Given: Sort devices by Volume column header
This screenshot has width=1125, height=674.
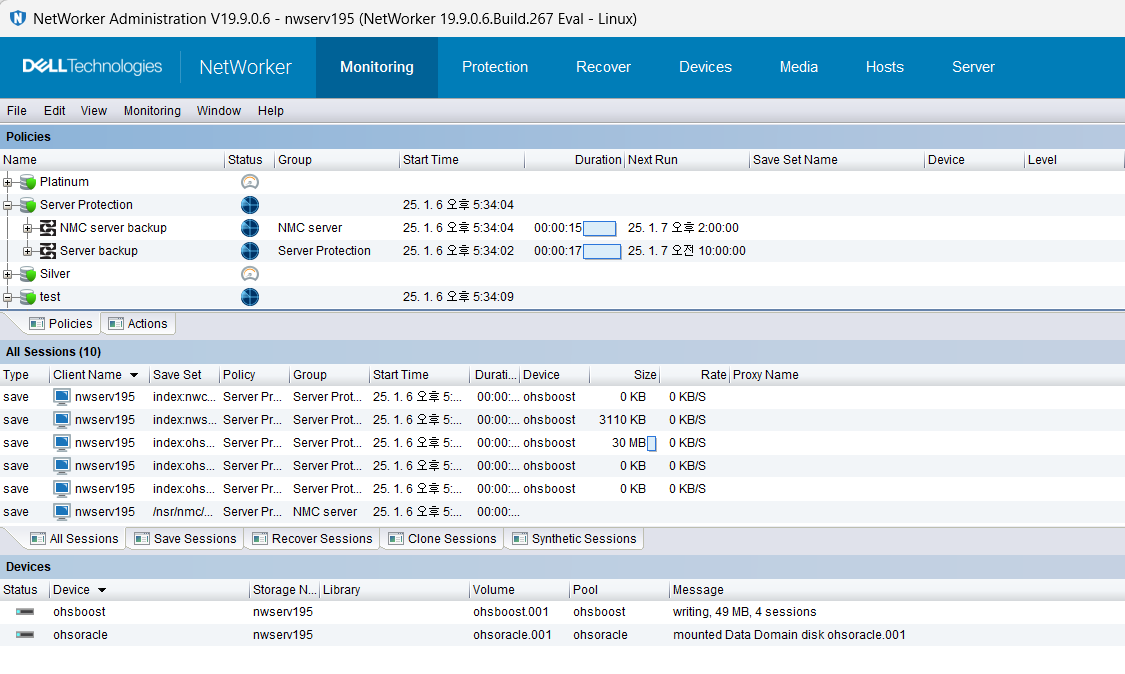Looking at the screenshot, I should point(519,589).
